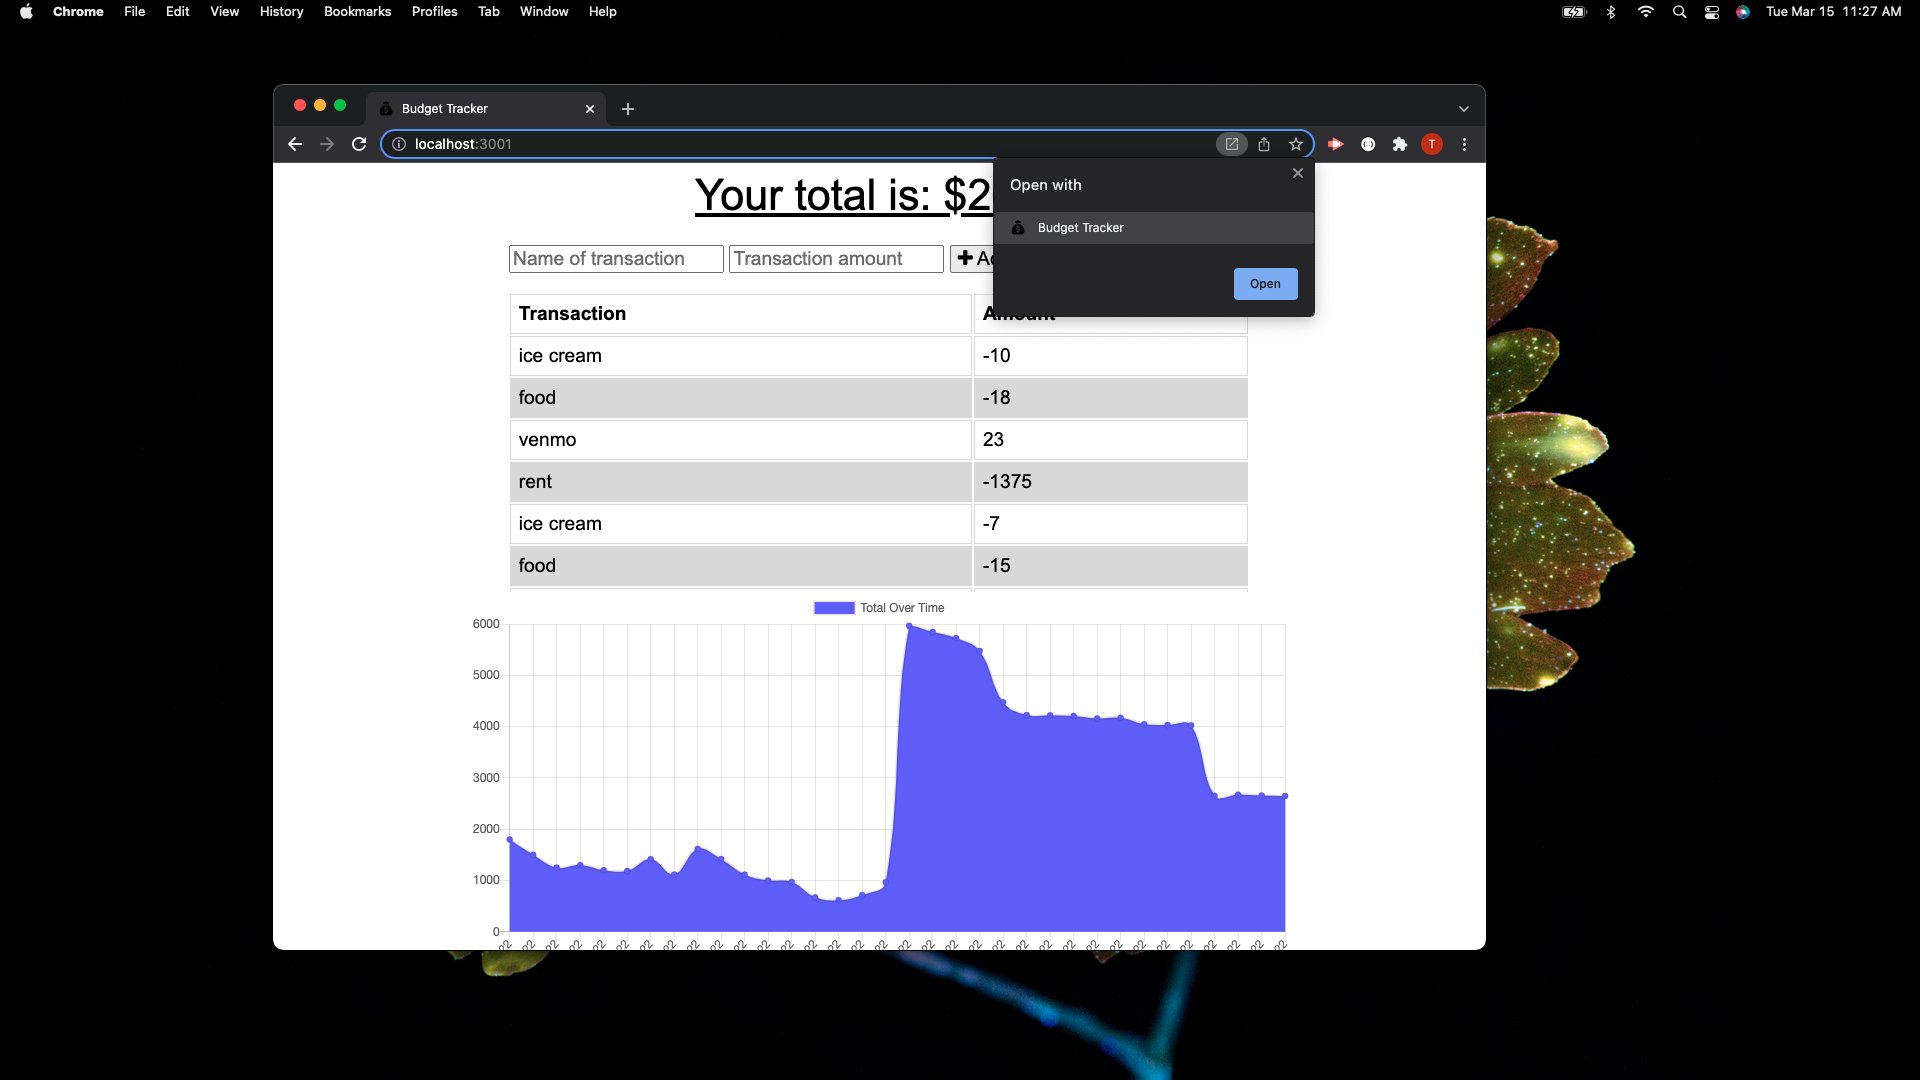Open the three-dot Chrome menu

1464,144
